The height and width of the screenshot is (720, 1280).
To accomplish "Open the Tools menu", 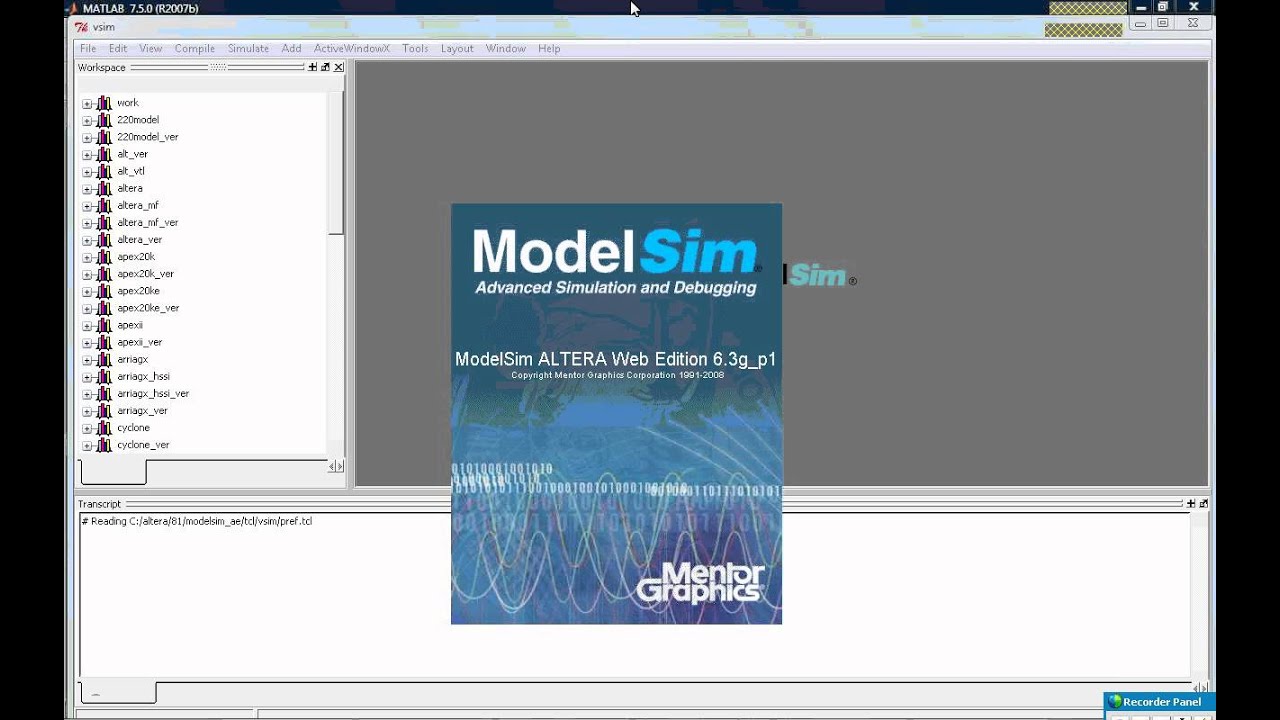I will coord(415,48).
